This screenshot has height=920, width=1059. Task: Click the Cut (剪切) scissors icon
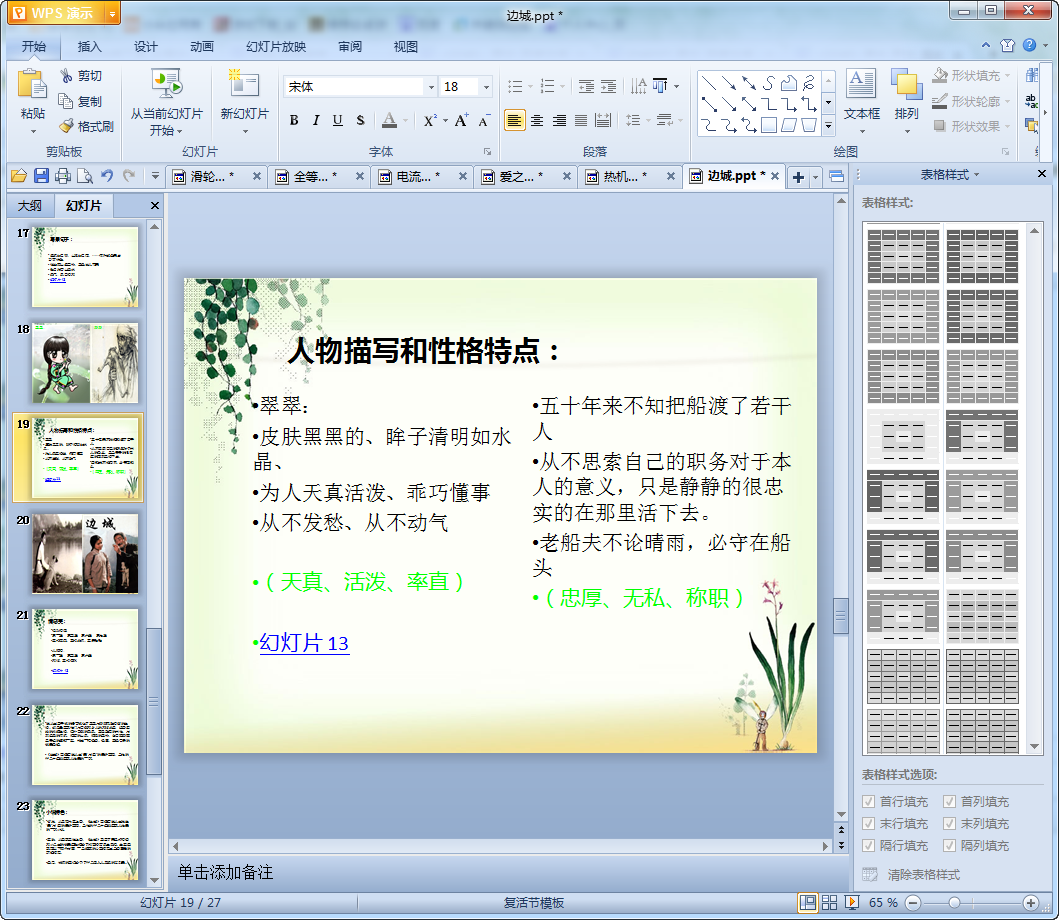[x=66, y=76]
